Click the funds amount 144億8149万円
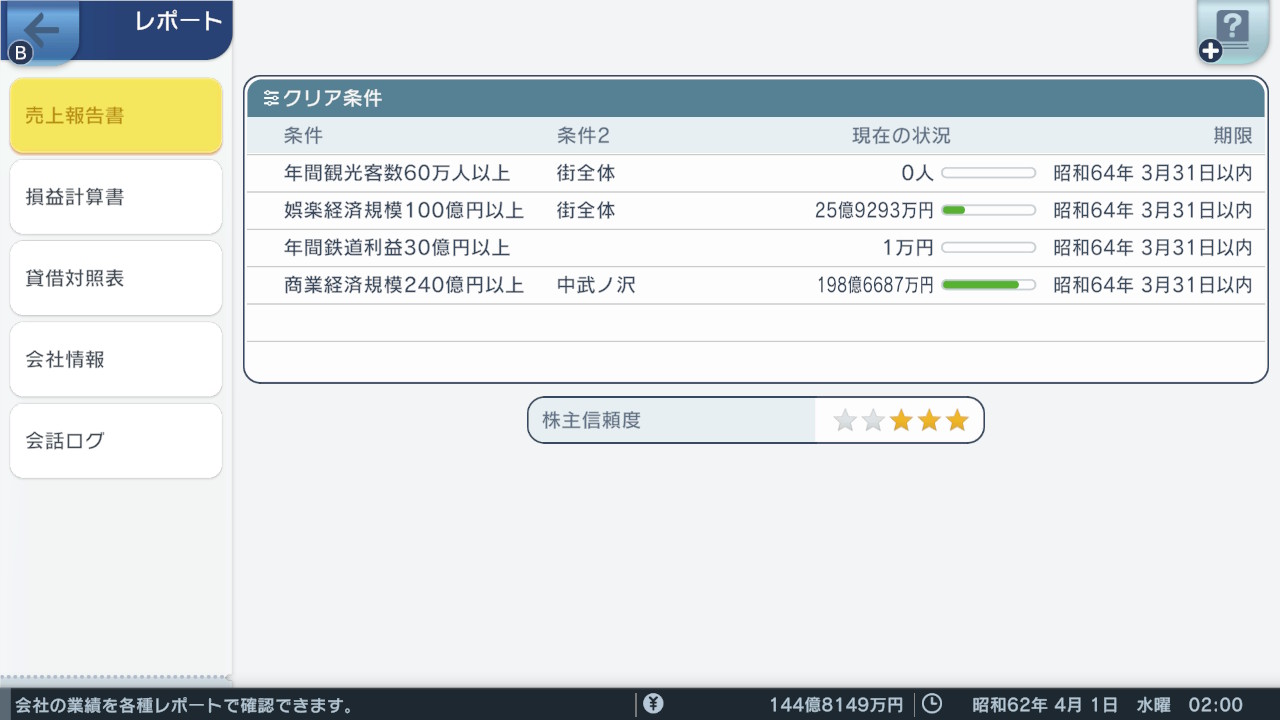Screen dimensions: 1280x720 [x=836, y=705]
